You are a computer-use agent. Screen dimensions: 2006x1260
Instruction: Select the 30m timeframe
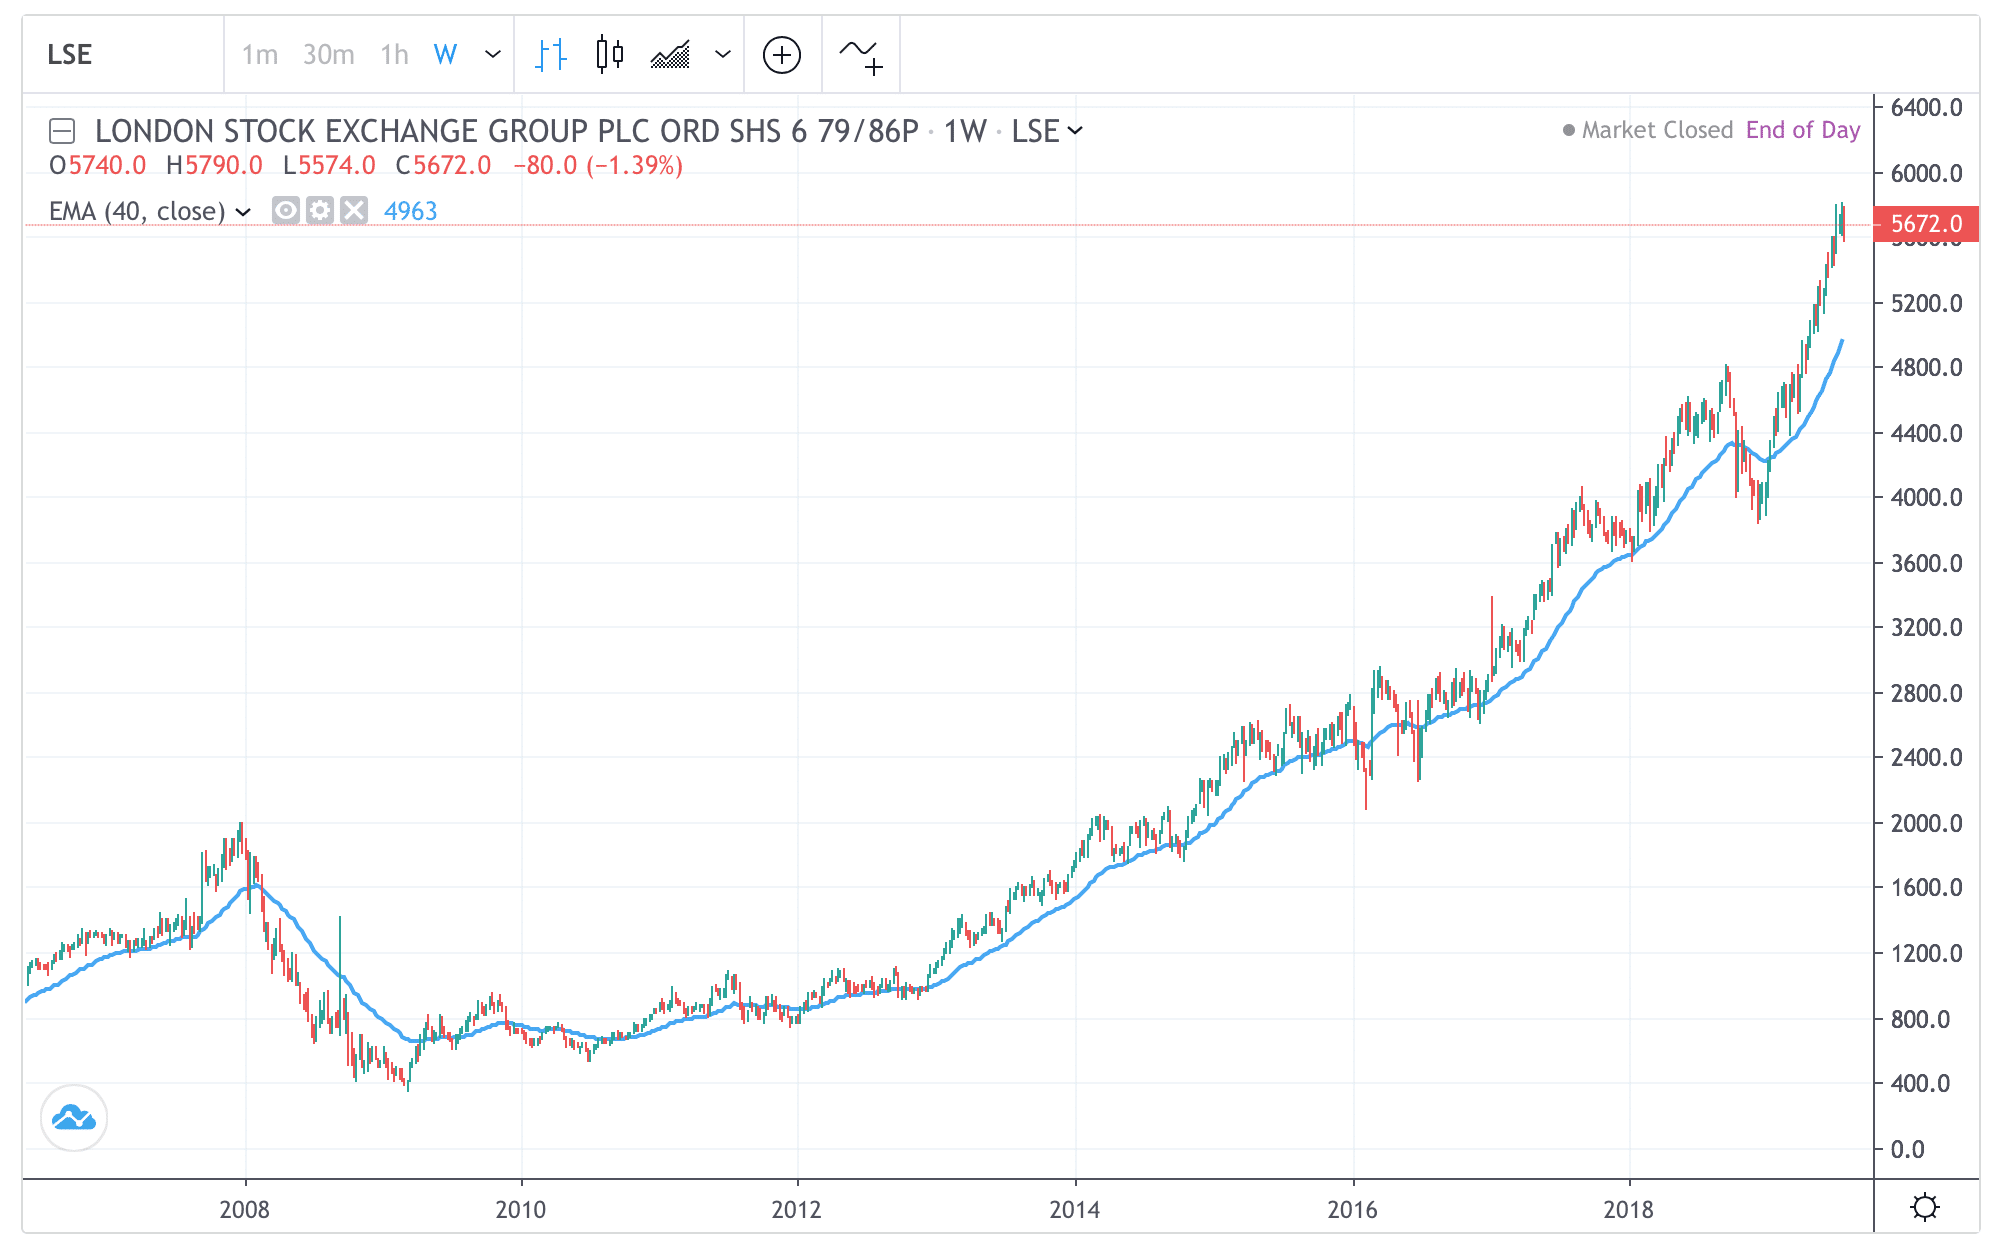[x=328, y=54]
